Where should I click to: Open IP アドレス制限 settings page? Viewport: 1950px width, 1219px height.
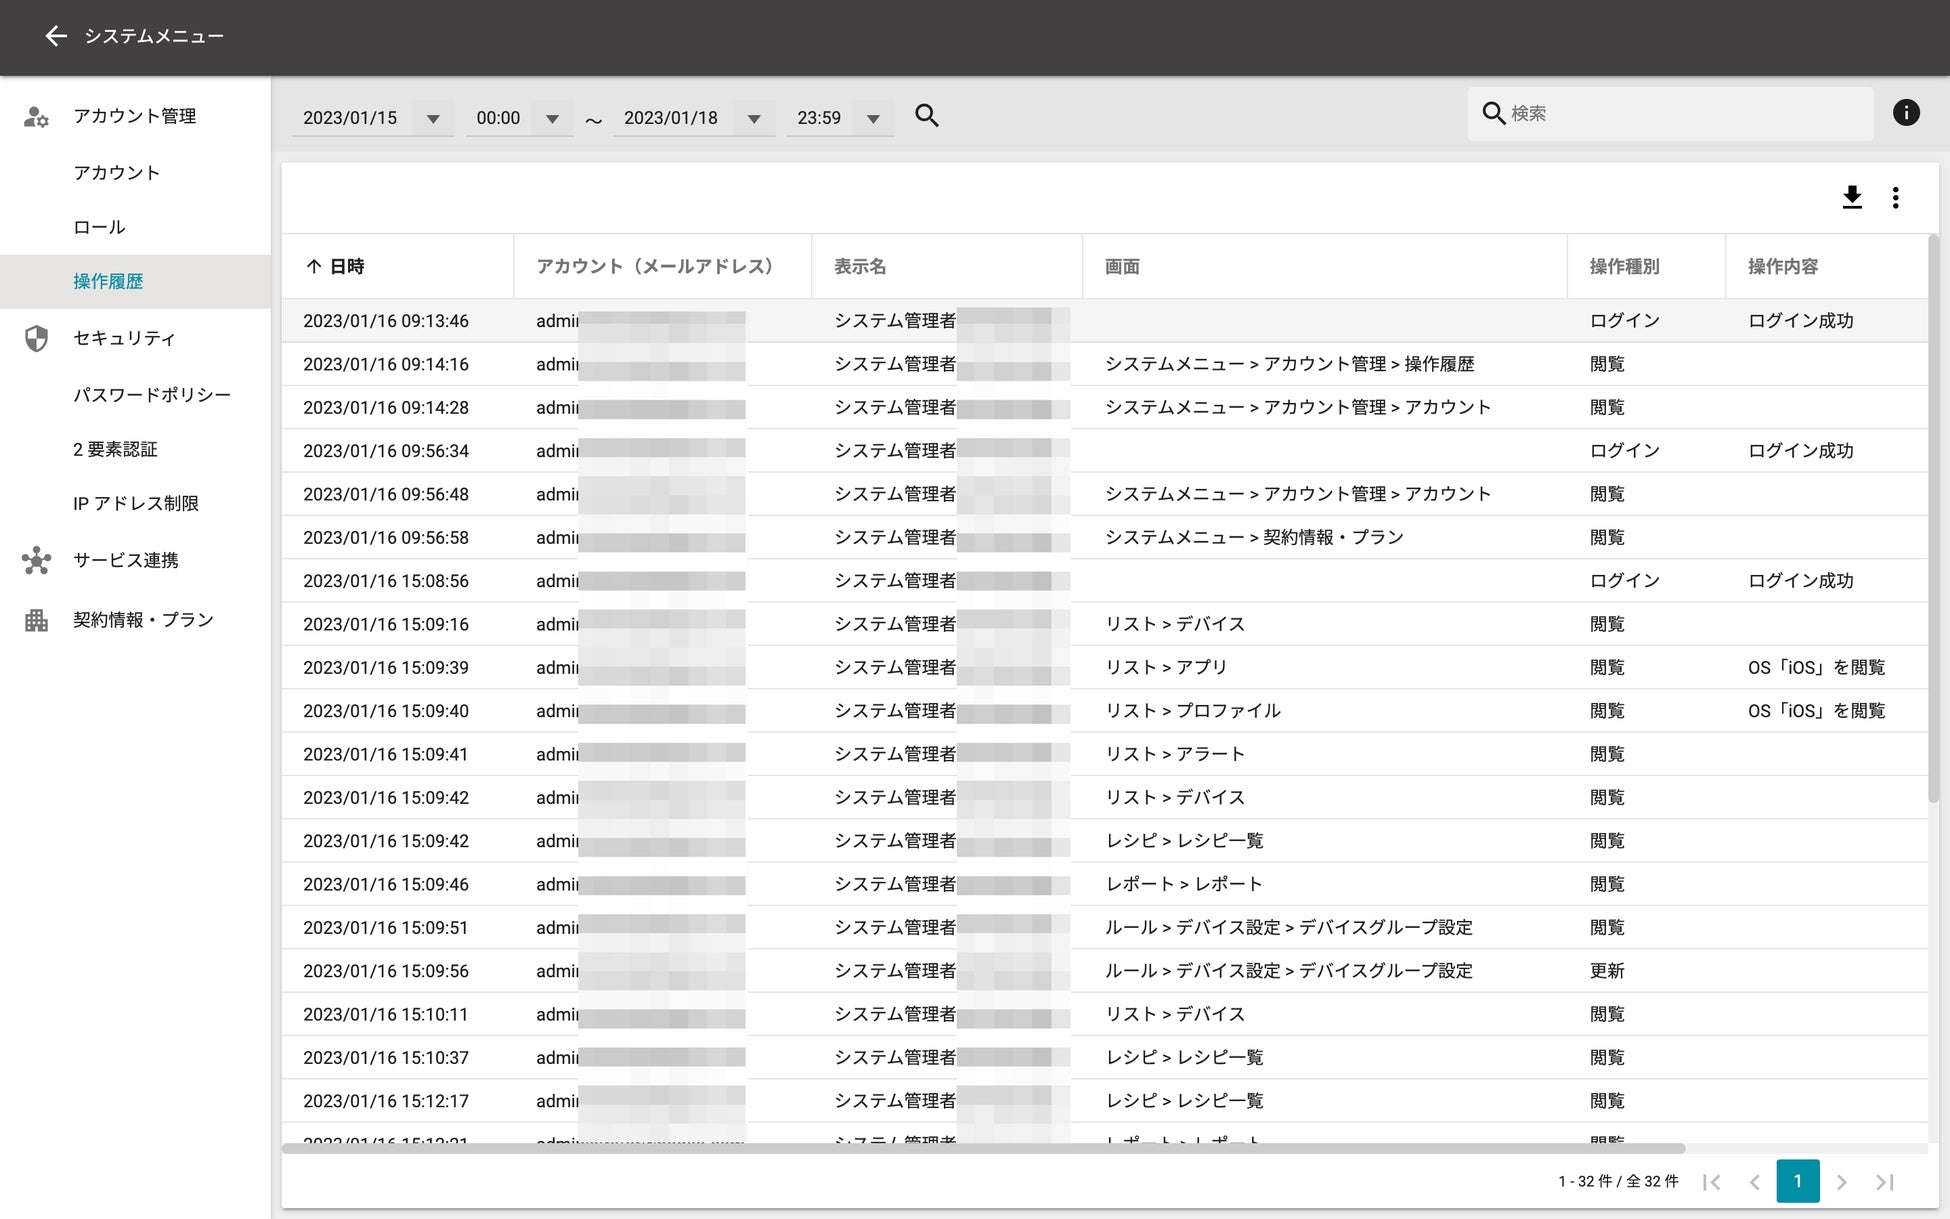(x=136, y=503)
